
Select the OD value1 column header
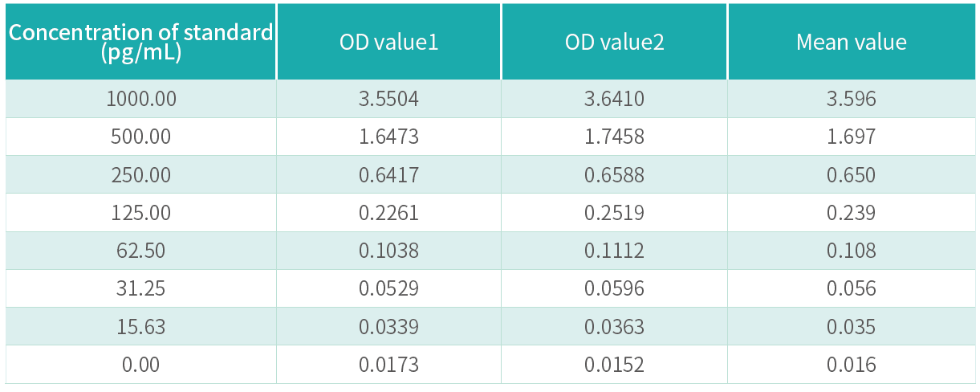click(389, 42)
